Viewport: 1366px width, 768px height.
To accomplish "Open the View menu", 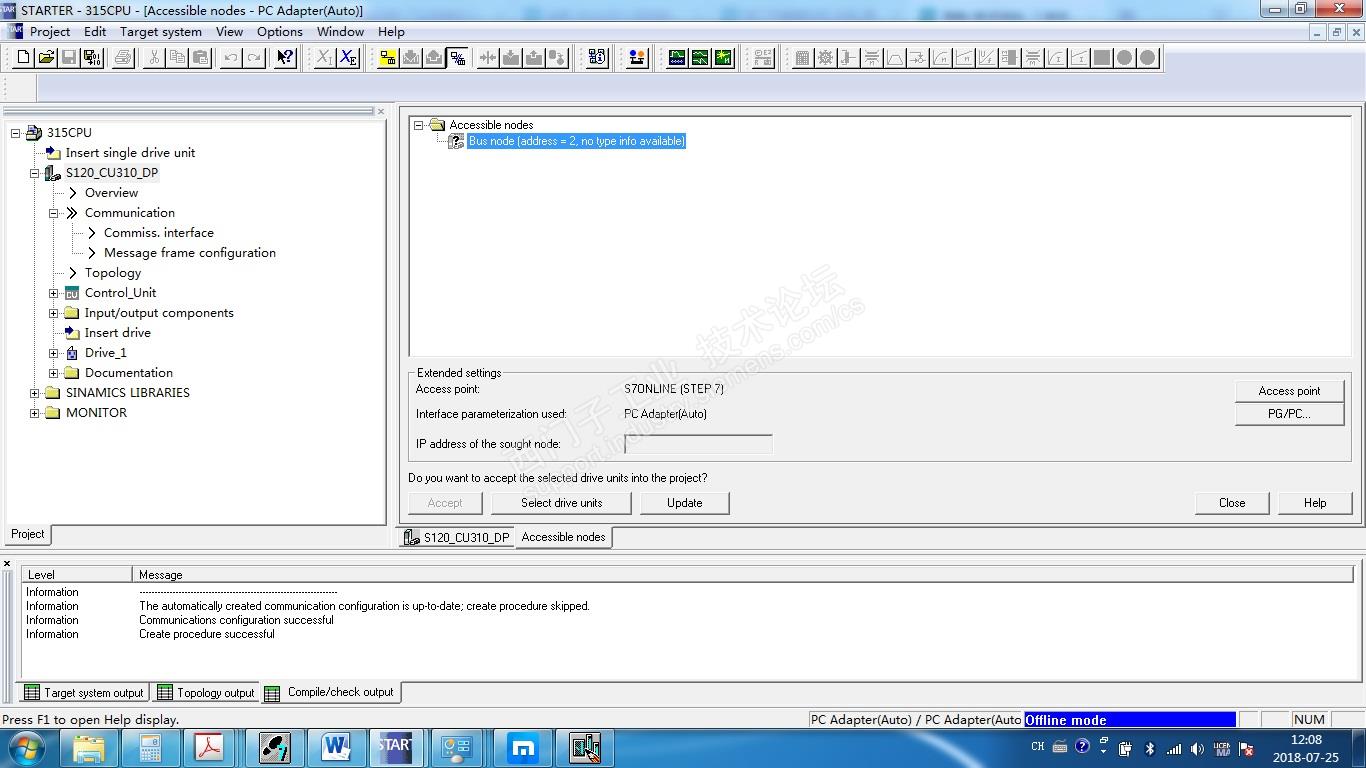I will (x=229, y=32).
